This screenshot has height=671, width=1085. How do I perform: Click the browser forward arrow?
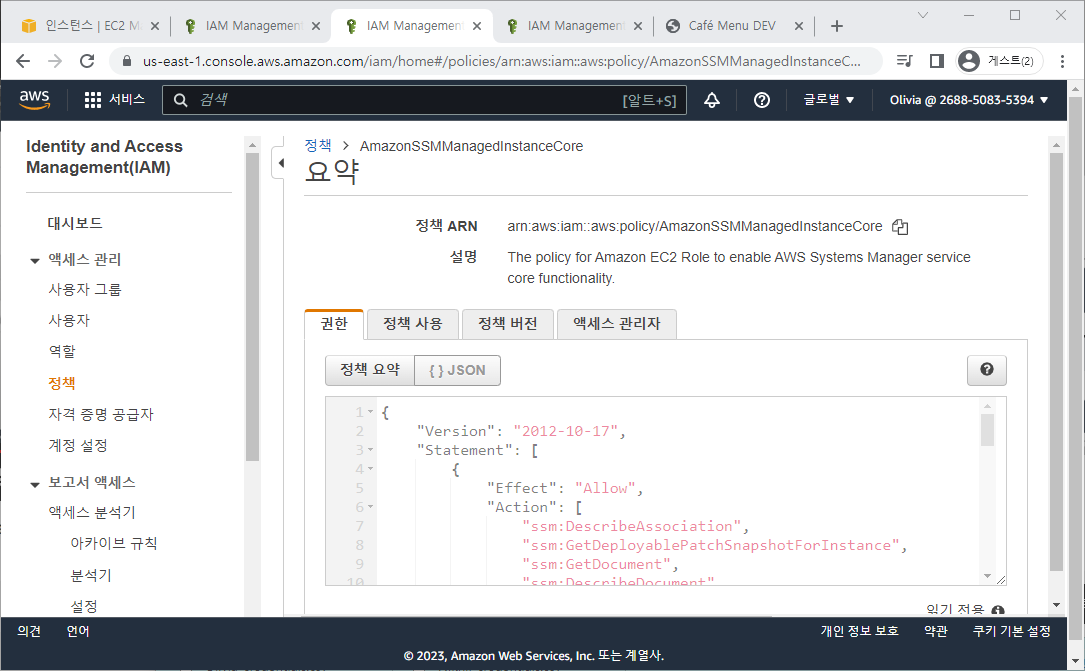[55, 61]
